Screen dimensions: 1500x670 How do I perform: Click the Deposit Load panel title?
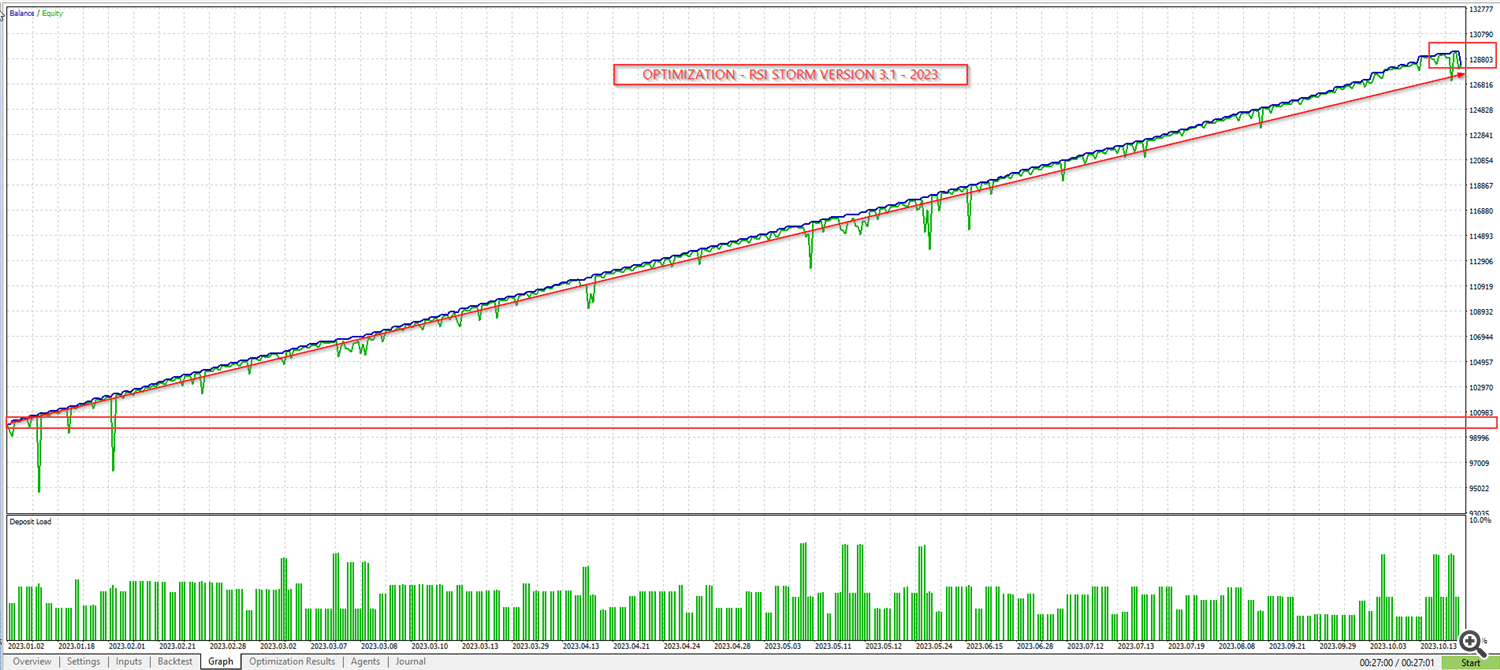(x=30, y=521)
